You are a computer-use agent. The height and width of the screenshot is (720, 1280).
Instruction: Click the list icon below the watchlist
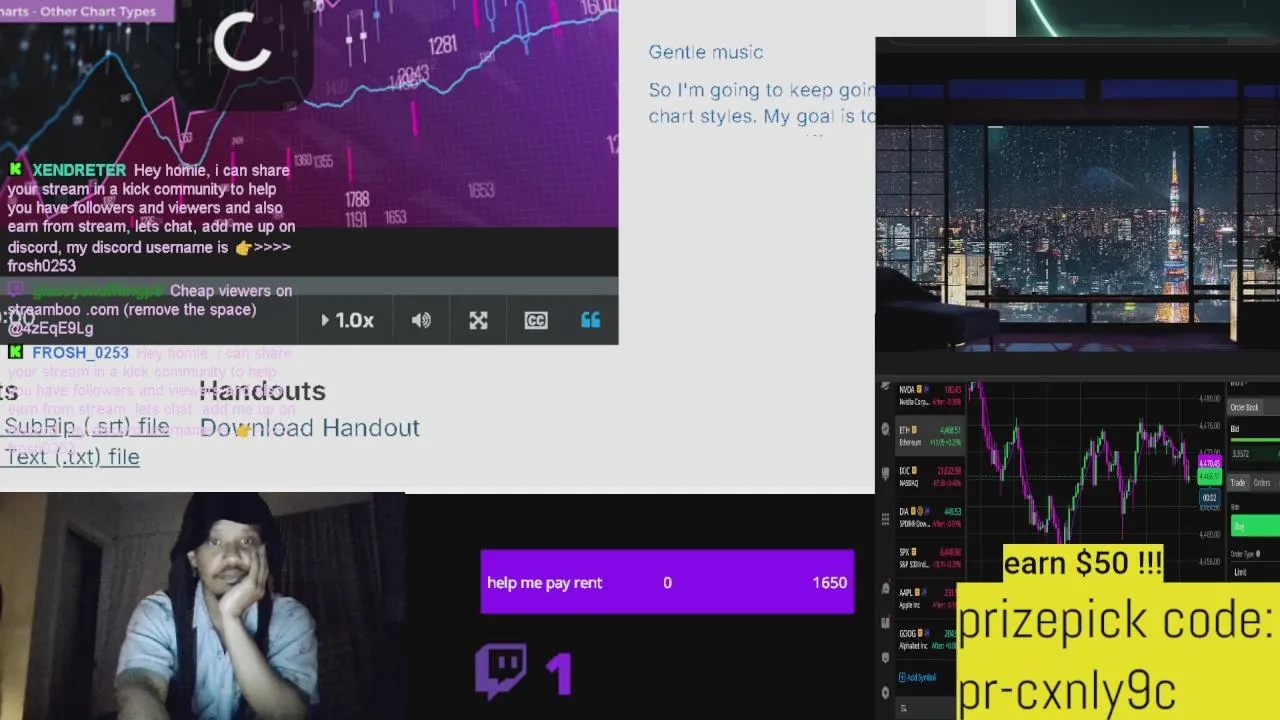click(904, 708)
